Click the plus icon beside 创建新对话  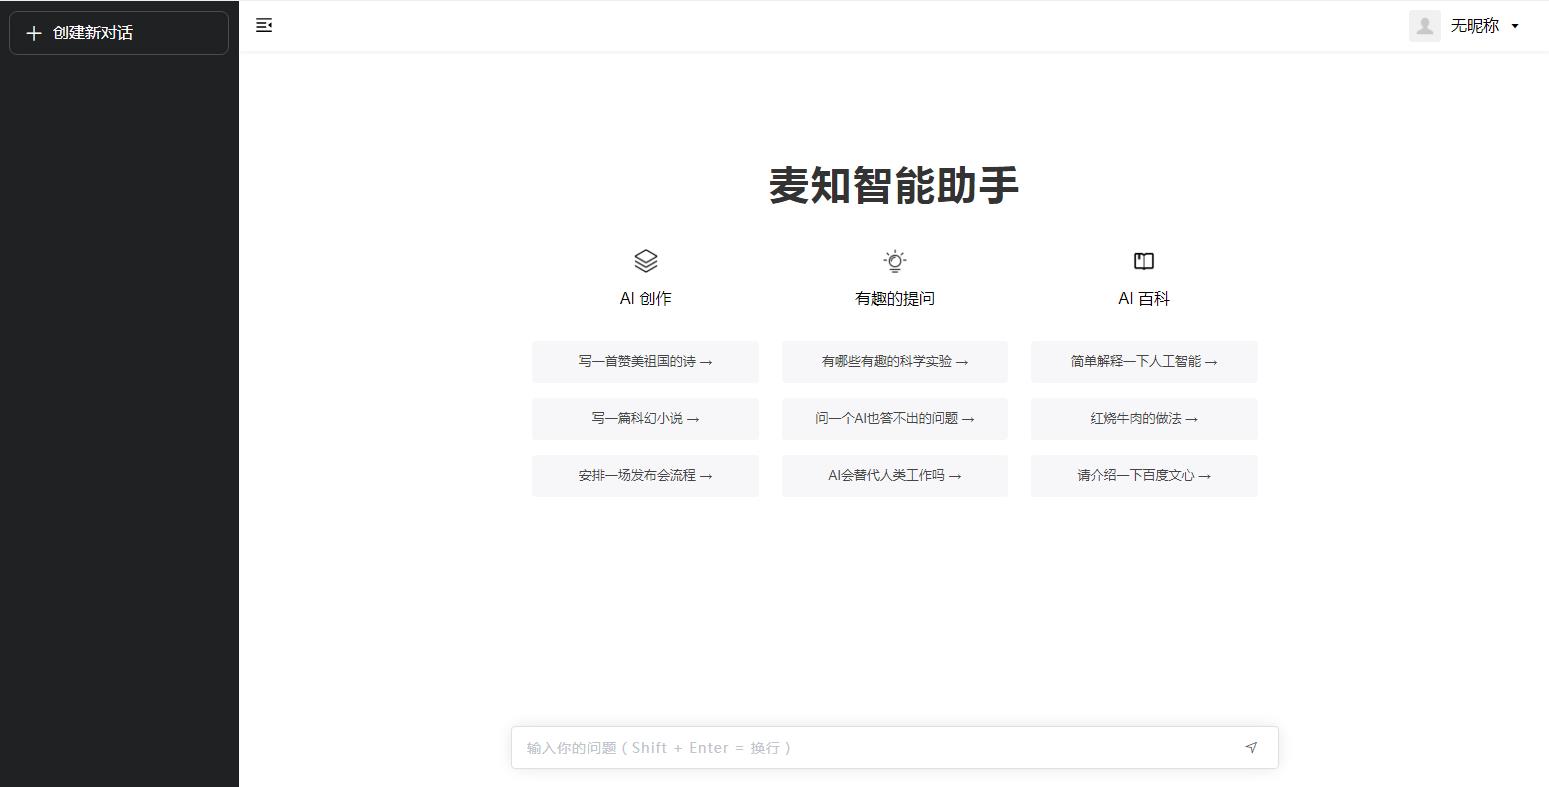click(x=33, y=33)
